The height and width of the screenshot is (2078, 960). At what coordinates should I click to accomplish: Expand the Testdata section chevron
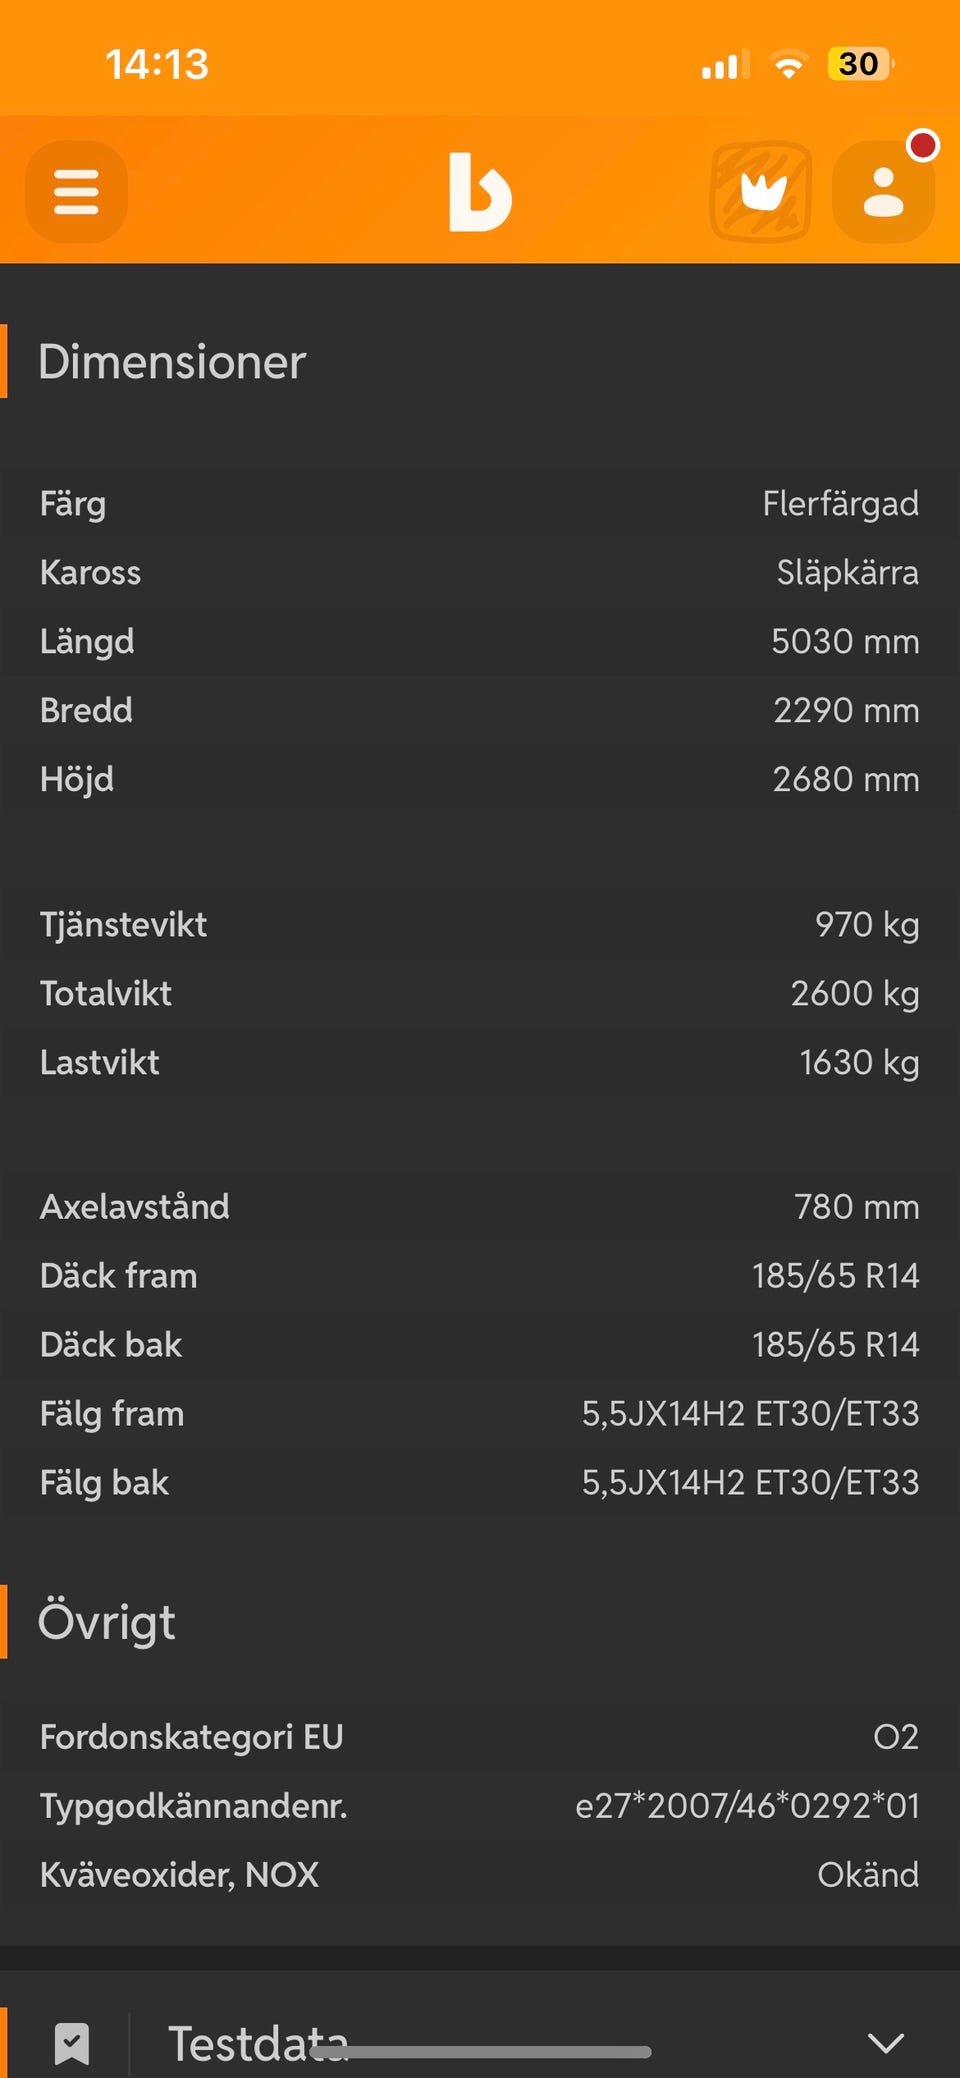click(886, 2042)
